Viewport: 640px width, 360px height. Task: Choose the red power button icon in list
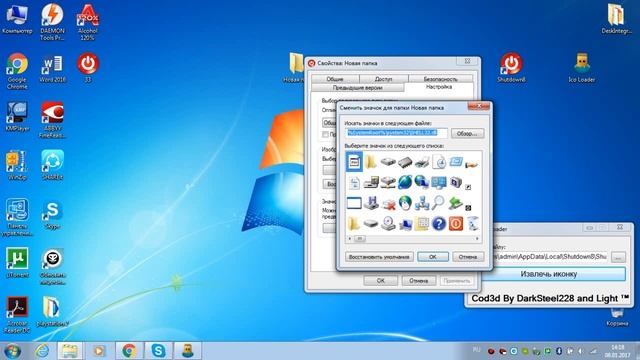(456, 224)
